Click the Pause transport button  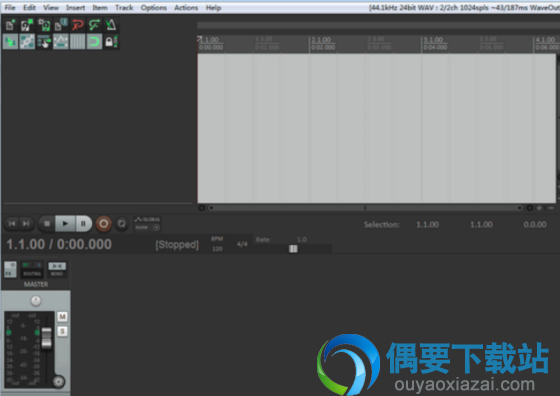pos(83,224)
